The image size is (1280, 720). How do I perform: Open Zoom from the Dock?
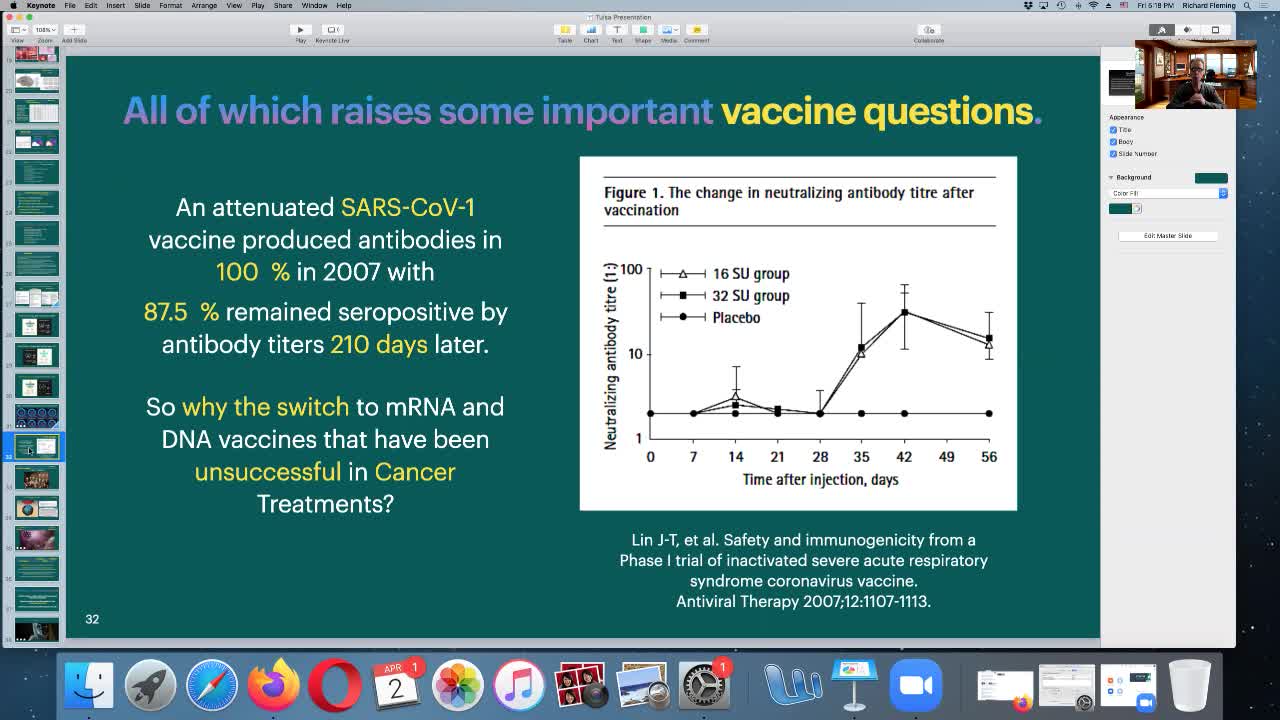(x=916, y=686)
